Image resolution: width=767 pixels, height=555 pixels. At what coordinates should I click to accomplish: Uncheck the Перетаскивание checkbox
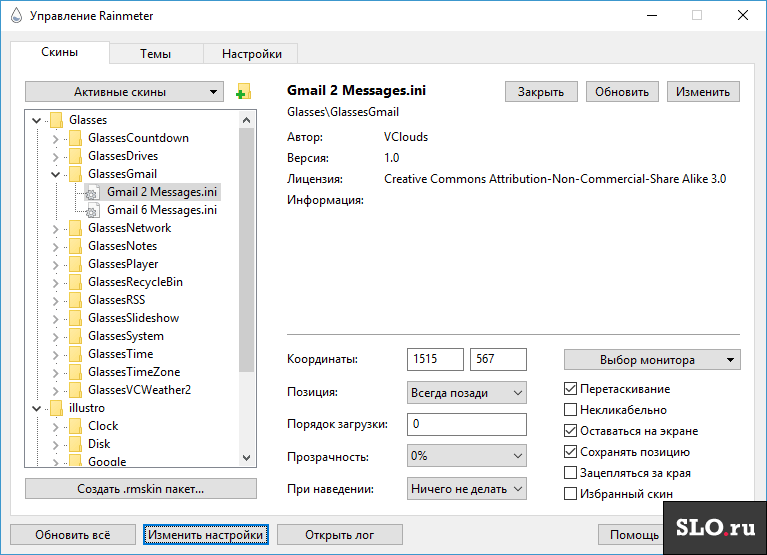point(570,389)
